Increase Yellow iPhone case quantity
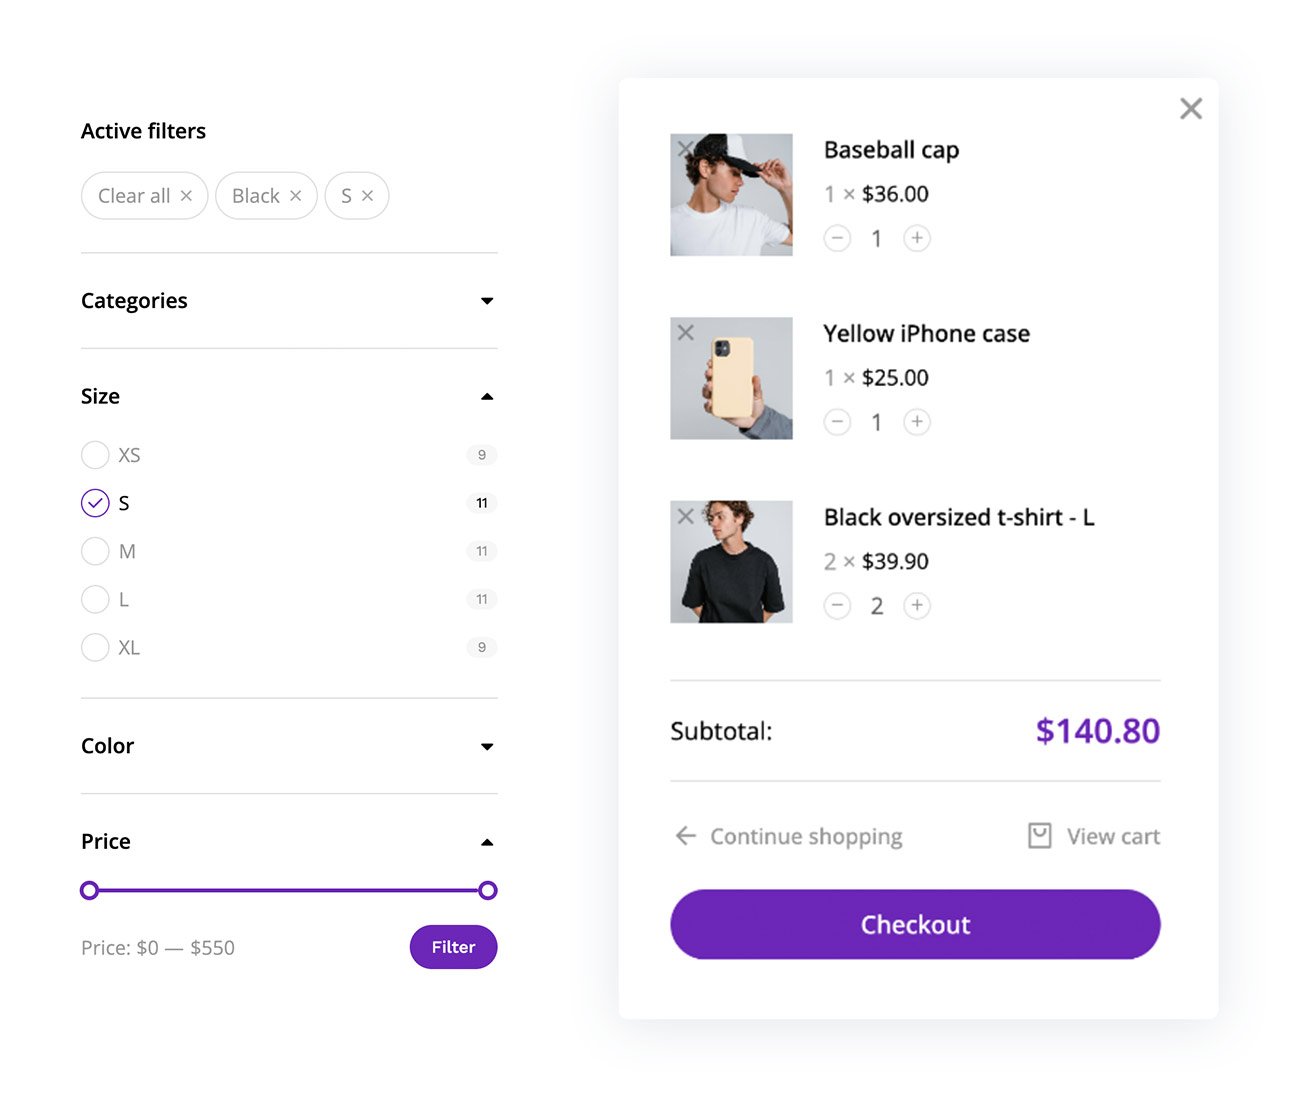The image size is (1300, 1100). pos(917,422)
